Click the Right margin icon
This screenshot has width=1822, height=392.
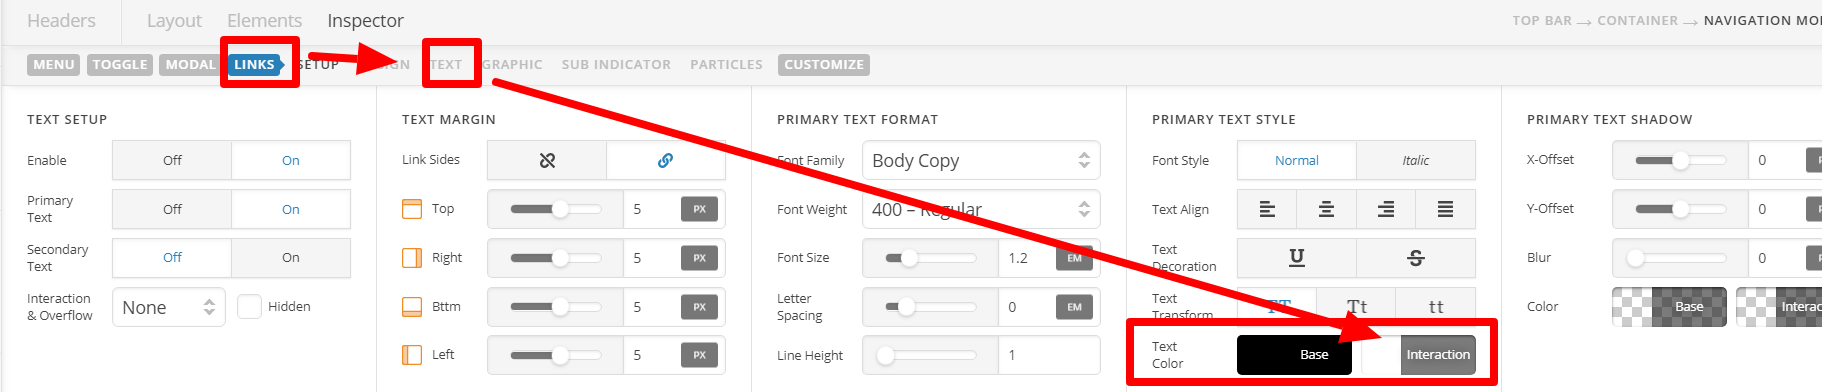point(412,258)
